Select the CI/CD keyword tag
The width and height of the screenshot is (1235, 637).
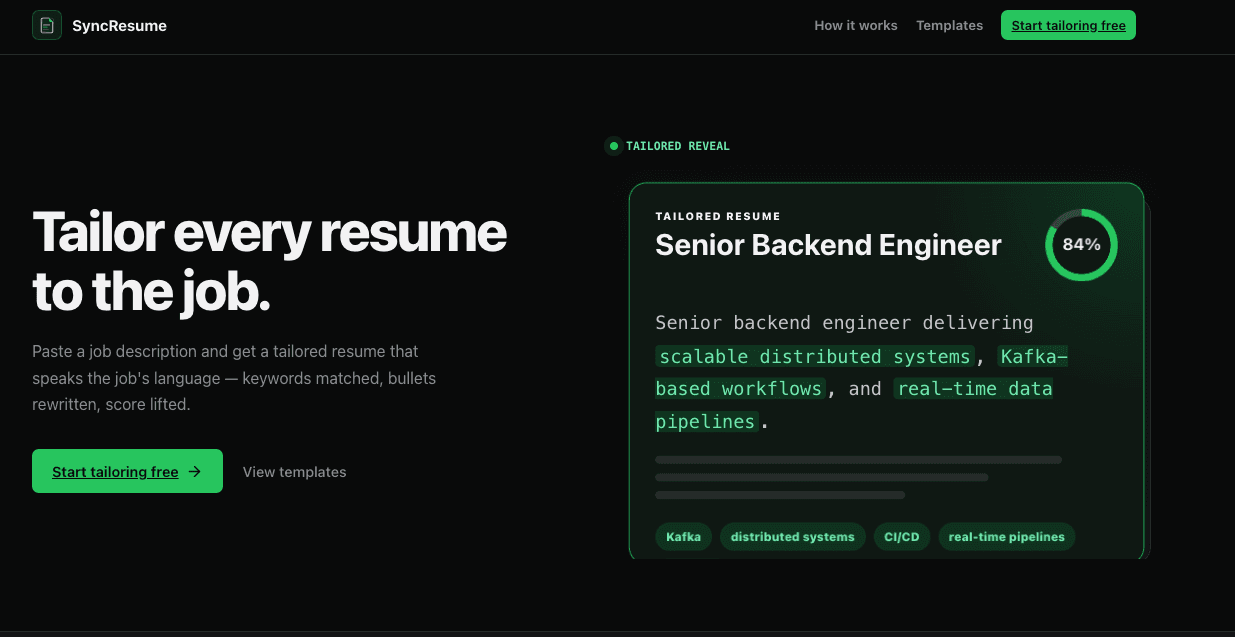coord(901,537)
